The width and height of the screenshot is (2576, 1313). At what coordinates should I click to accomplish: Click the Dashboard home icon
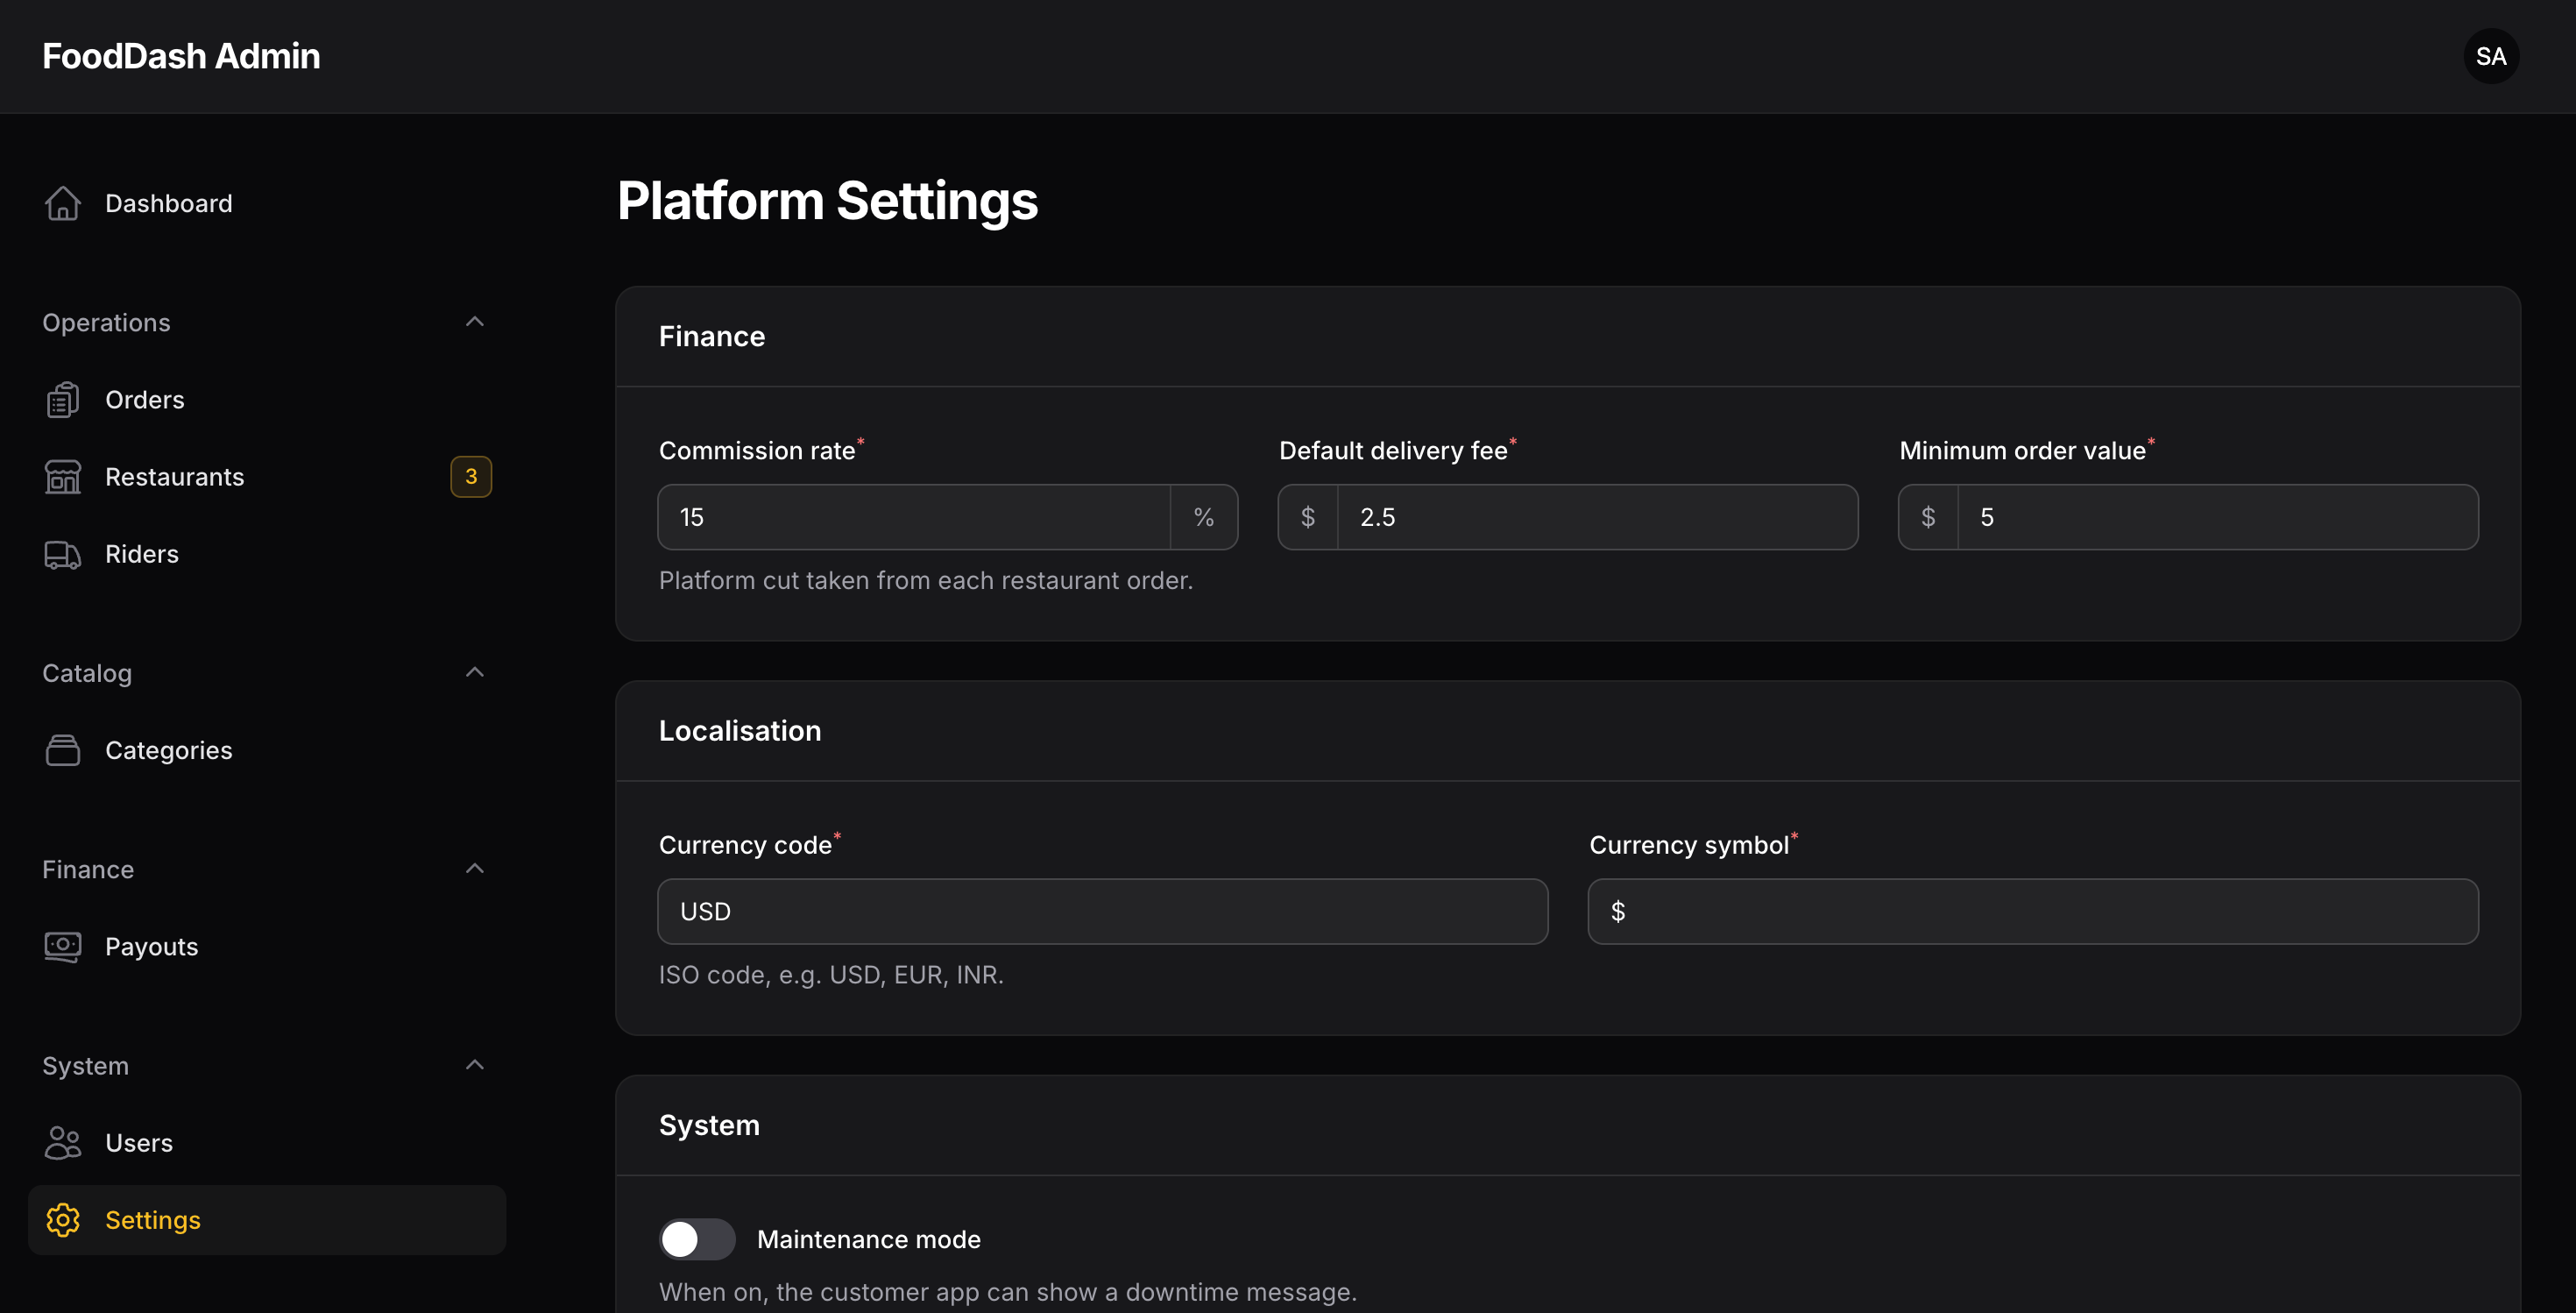(x=63, y=203)
